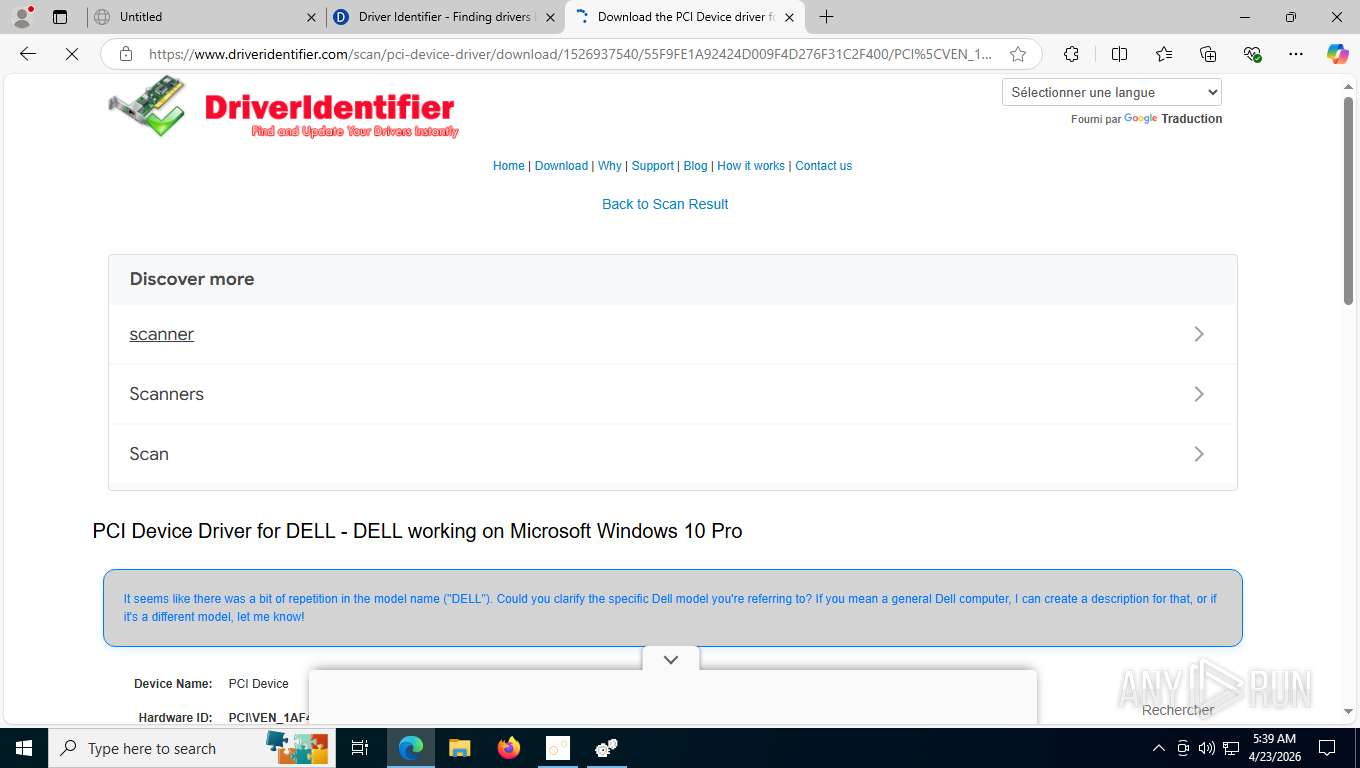Open a new tab with plus button

pyautogui.click(x=826, y=17)
